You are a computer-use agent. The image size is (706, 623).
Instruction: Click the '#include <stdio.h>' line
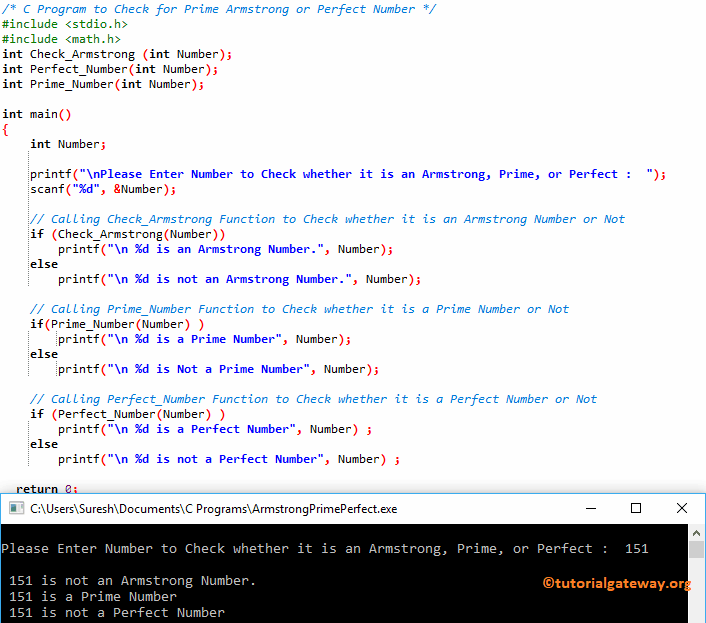pos(65,24)
